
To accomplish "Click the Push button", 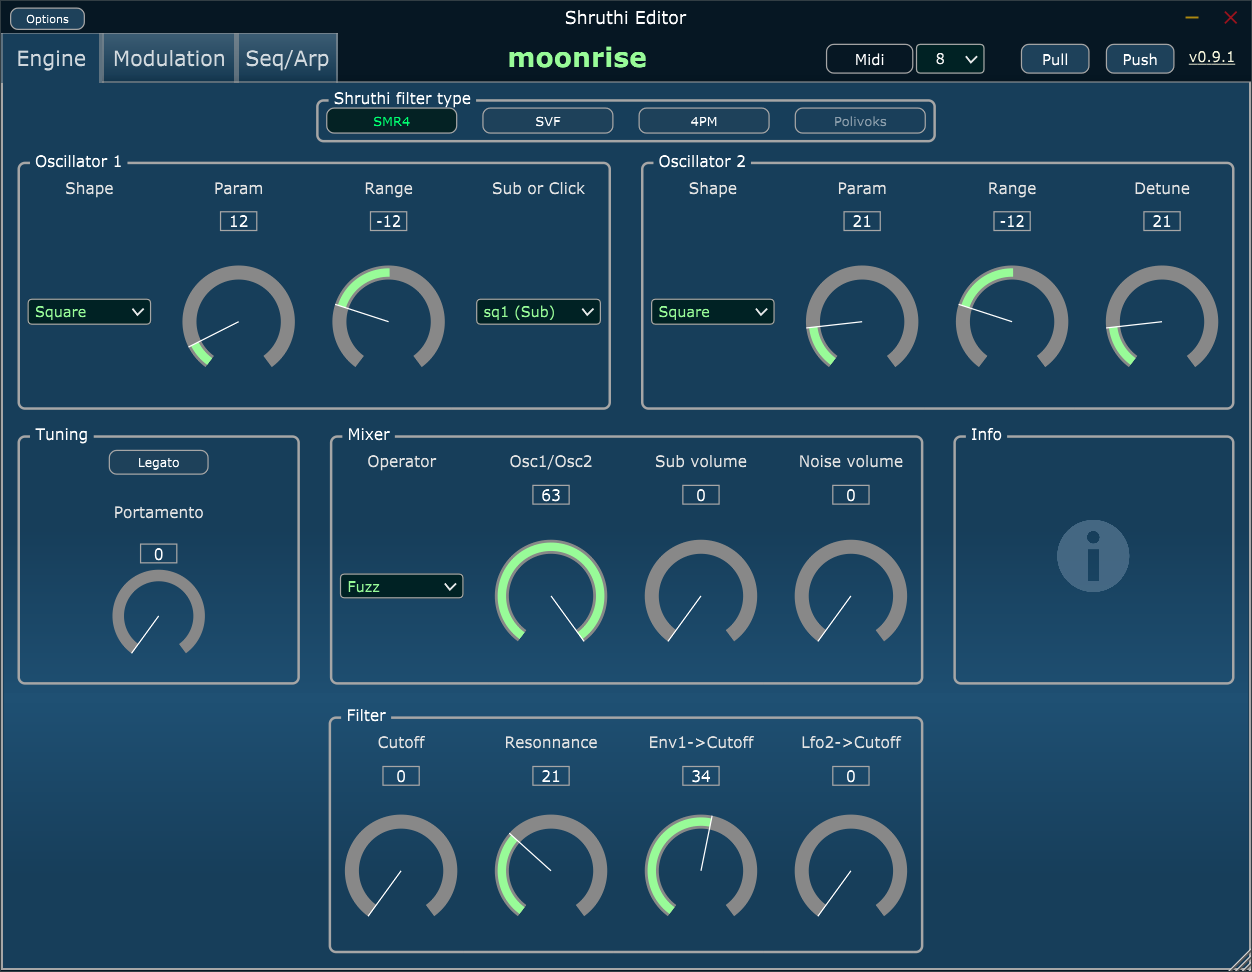I will (x=1140, y=59).
